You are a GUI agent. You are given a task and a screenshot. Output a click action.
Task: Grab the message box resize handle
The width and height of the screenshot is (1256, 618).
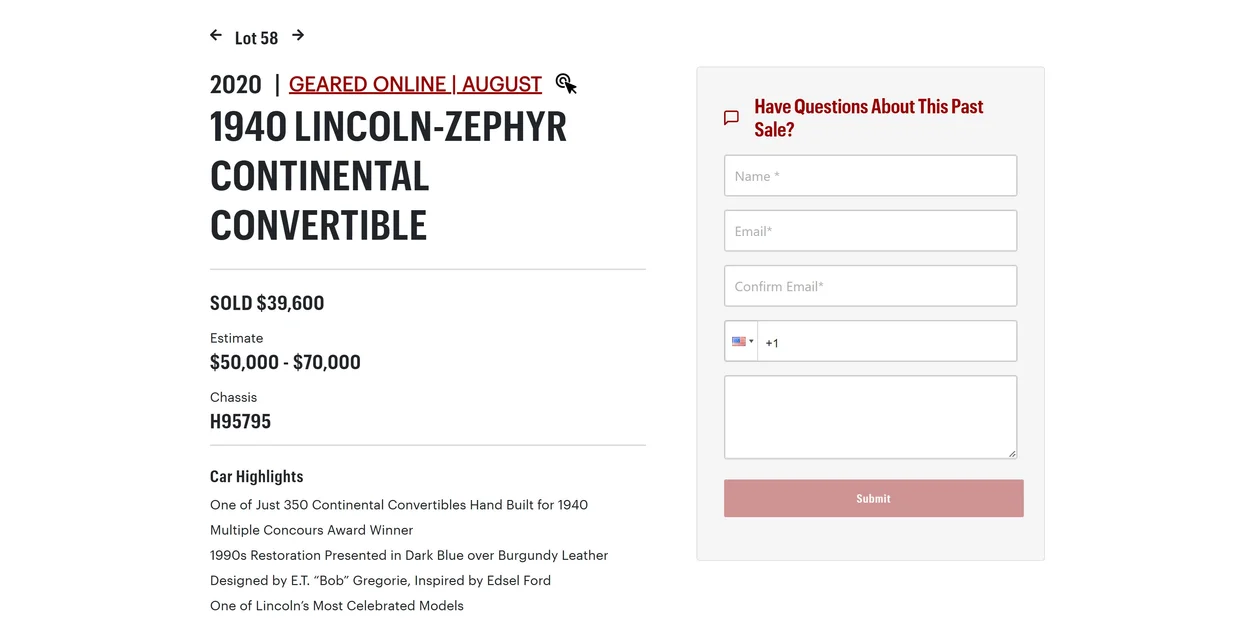(1012, 454)
